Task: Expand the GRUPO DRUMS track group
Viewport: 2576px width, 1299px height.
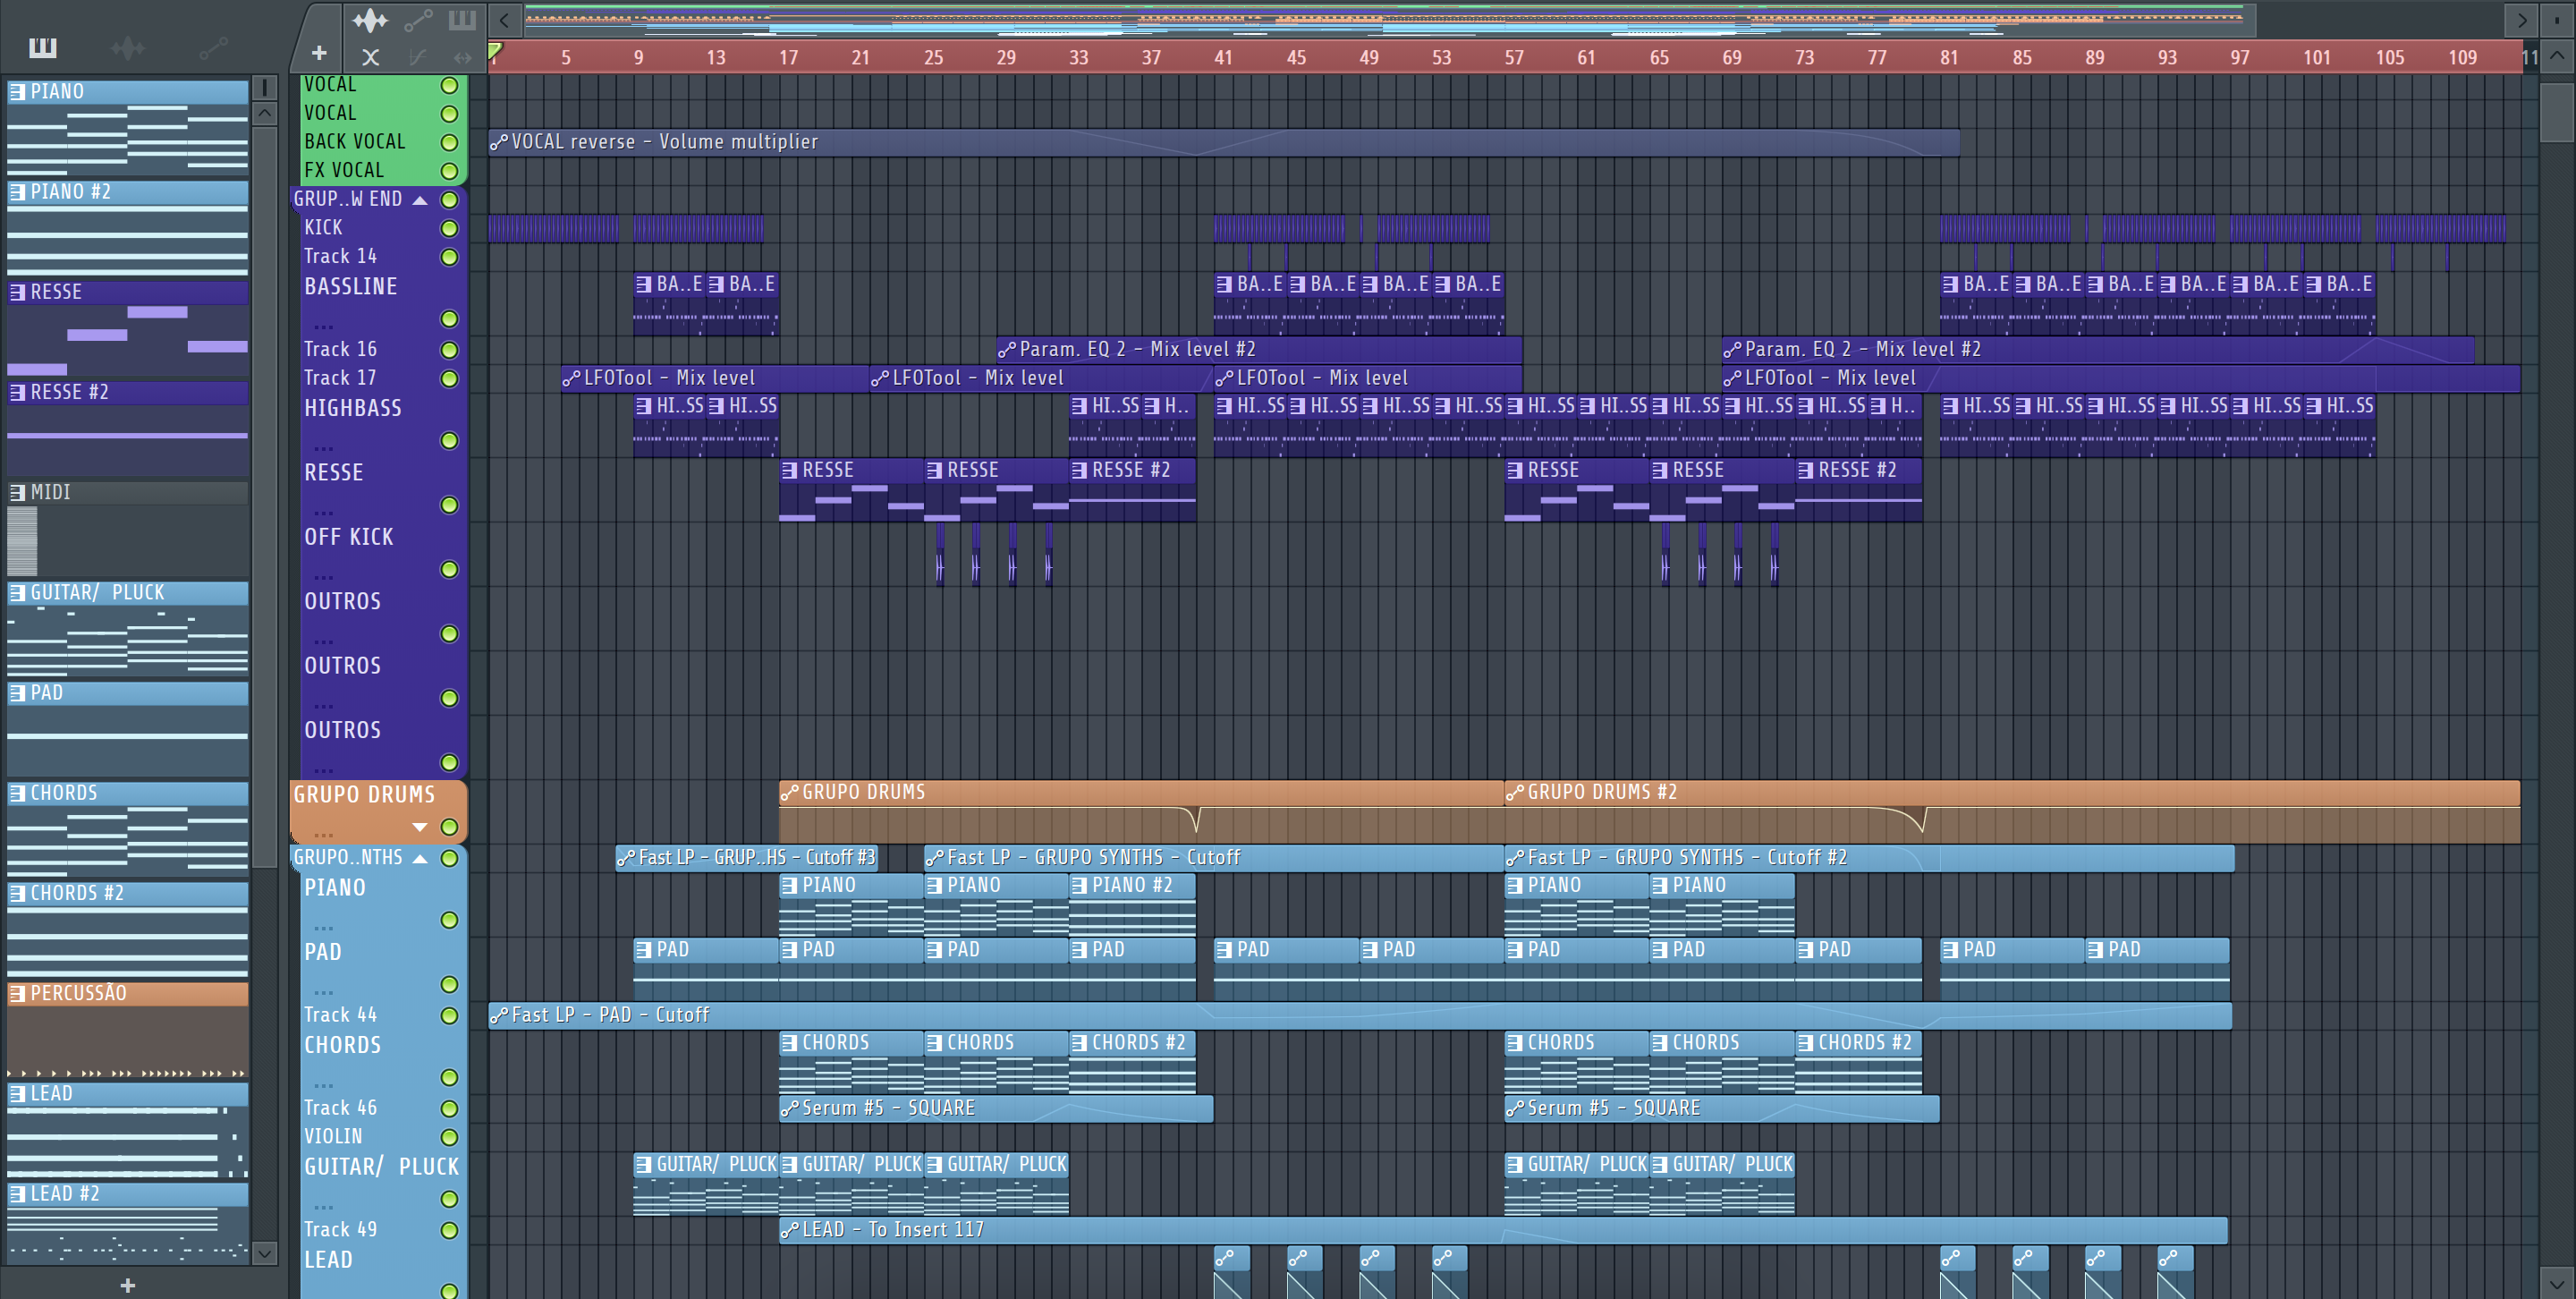Action: click(x=420, y=827)
